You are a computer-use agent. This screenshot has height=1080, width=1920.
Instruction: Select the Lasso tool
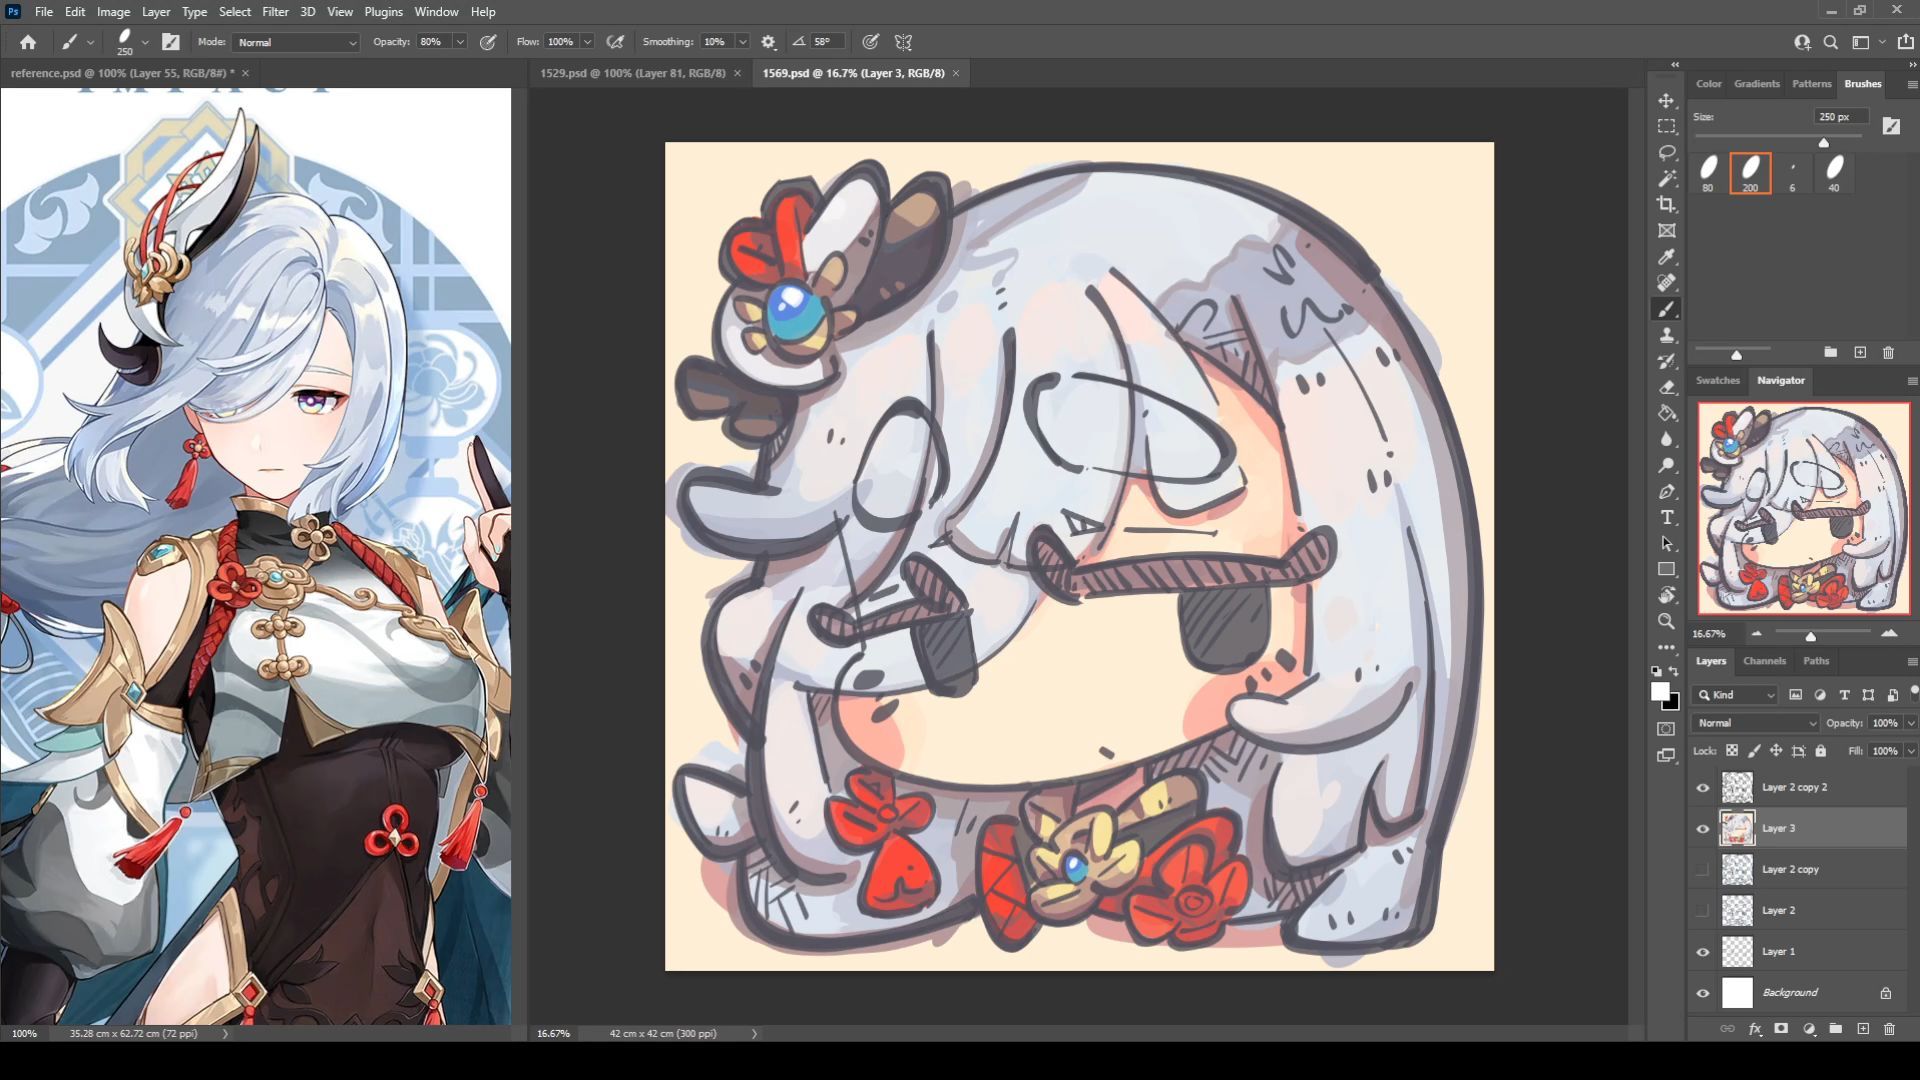tap(1666, 153)
